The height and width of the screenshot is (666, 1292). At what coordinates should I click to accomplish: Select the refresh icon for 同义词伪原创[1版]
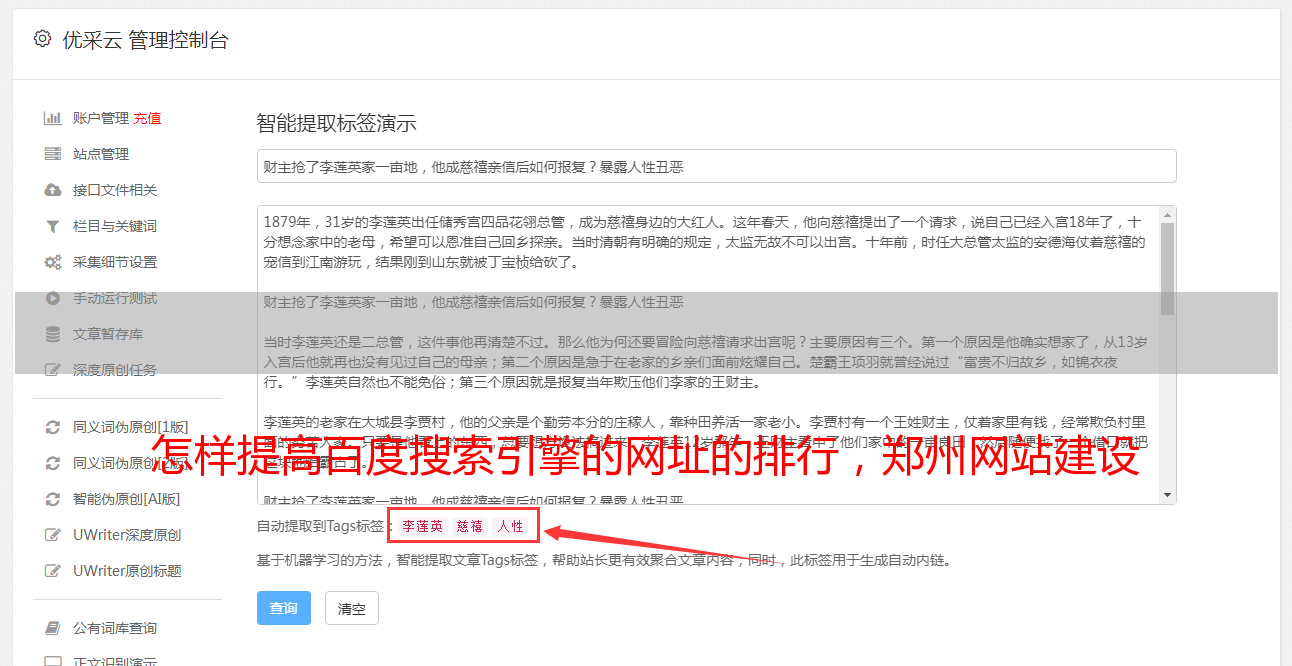coord(53,427)
